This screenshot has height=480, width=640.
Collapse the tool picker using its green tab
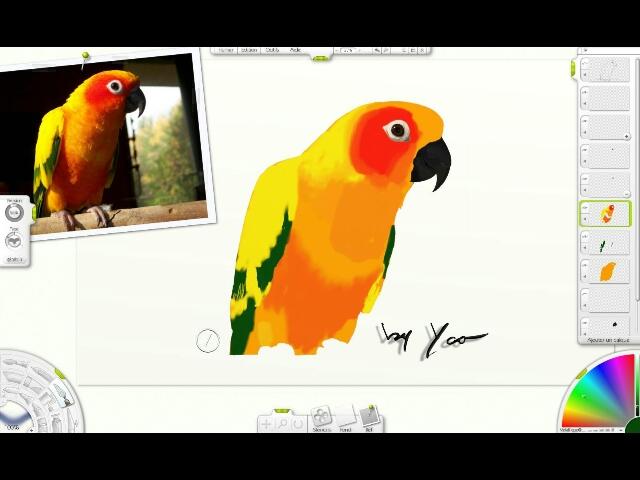coord(60,373)
